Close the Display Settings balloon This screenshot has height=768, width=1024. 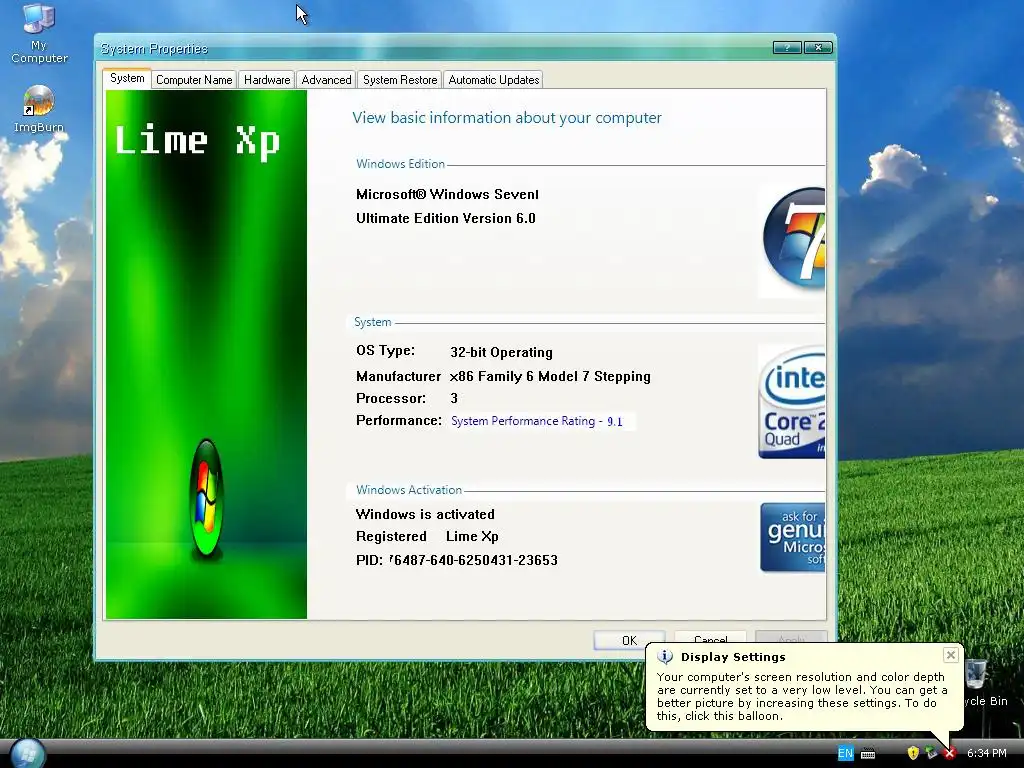click(x=951, y=655)
